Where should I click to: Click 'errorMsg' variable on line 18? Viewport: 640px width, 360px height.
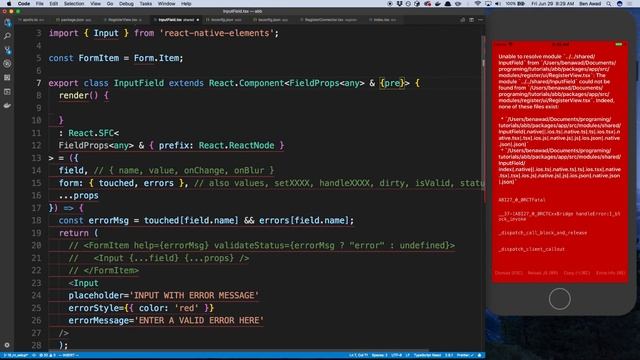109,220
